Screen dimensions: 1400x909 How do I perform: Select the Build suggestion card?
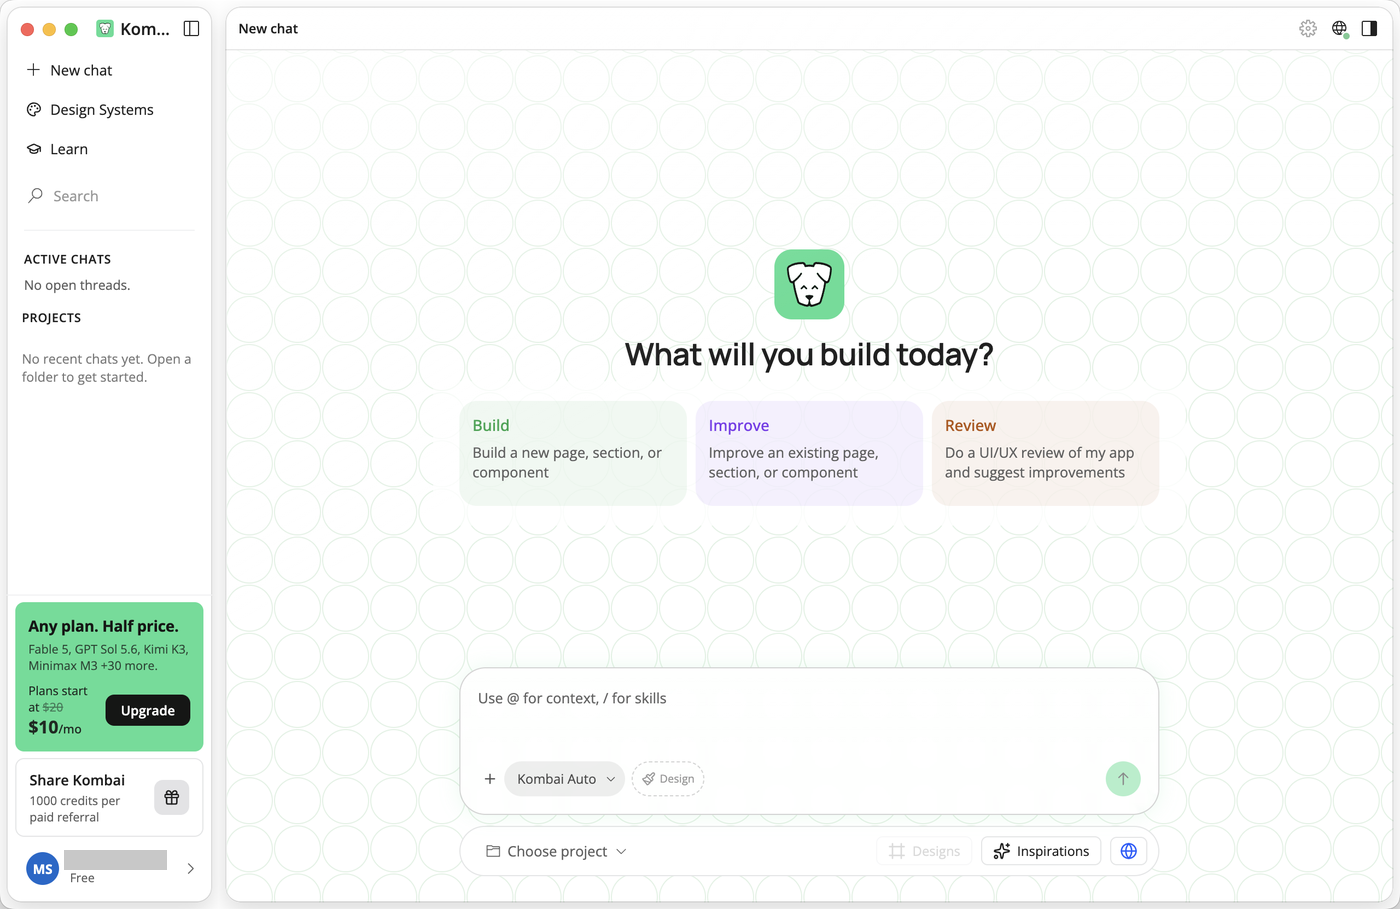click(x=573, y=453)
